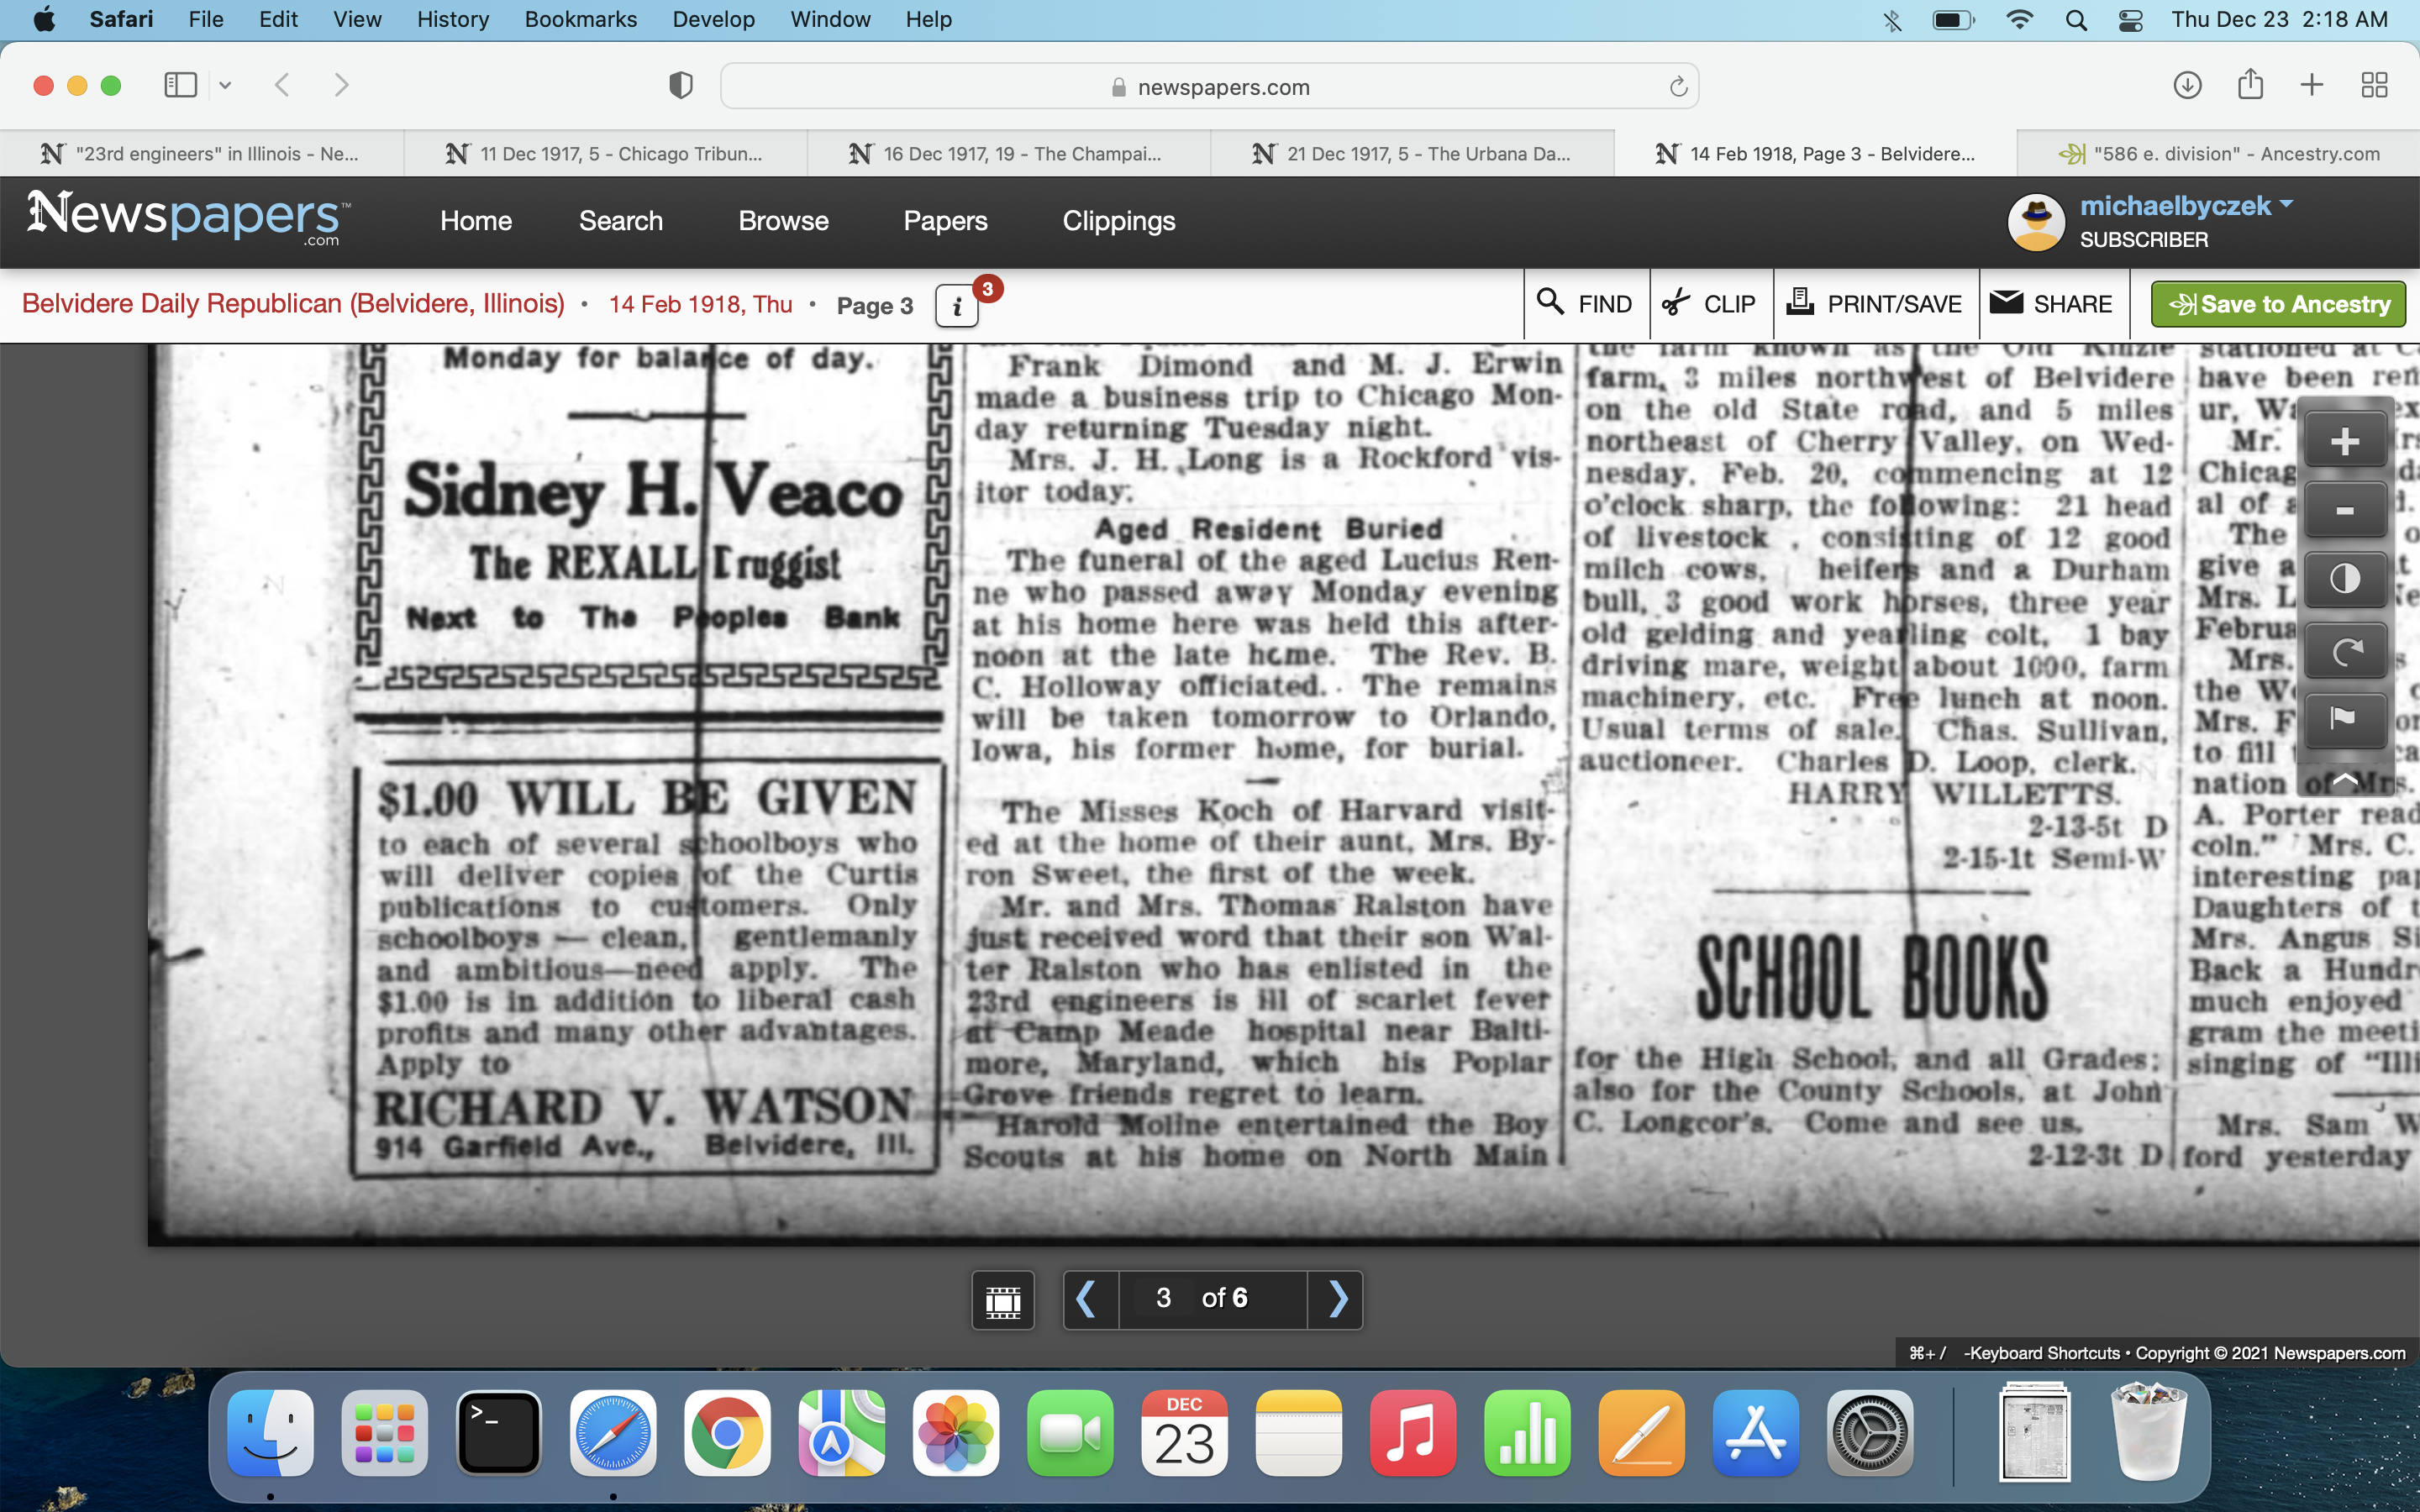
Task: Switch to 11 Dec 1917 Chicago Tribune tab
Action: pos(605,154)
